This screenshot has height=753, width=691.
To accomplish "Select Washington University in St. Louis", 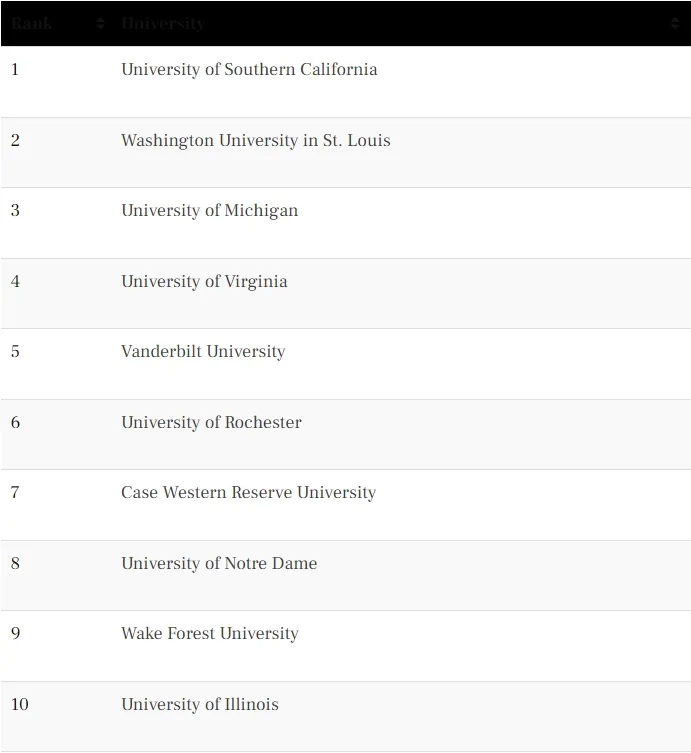I will pyautogui.click(x=256, y=140).
